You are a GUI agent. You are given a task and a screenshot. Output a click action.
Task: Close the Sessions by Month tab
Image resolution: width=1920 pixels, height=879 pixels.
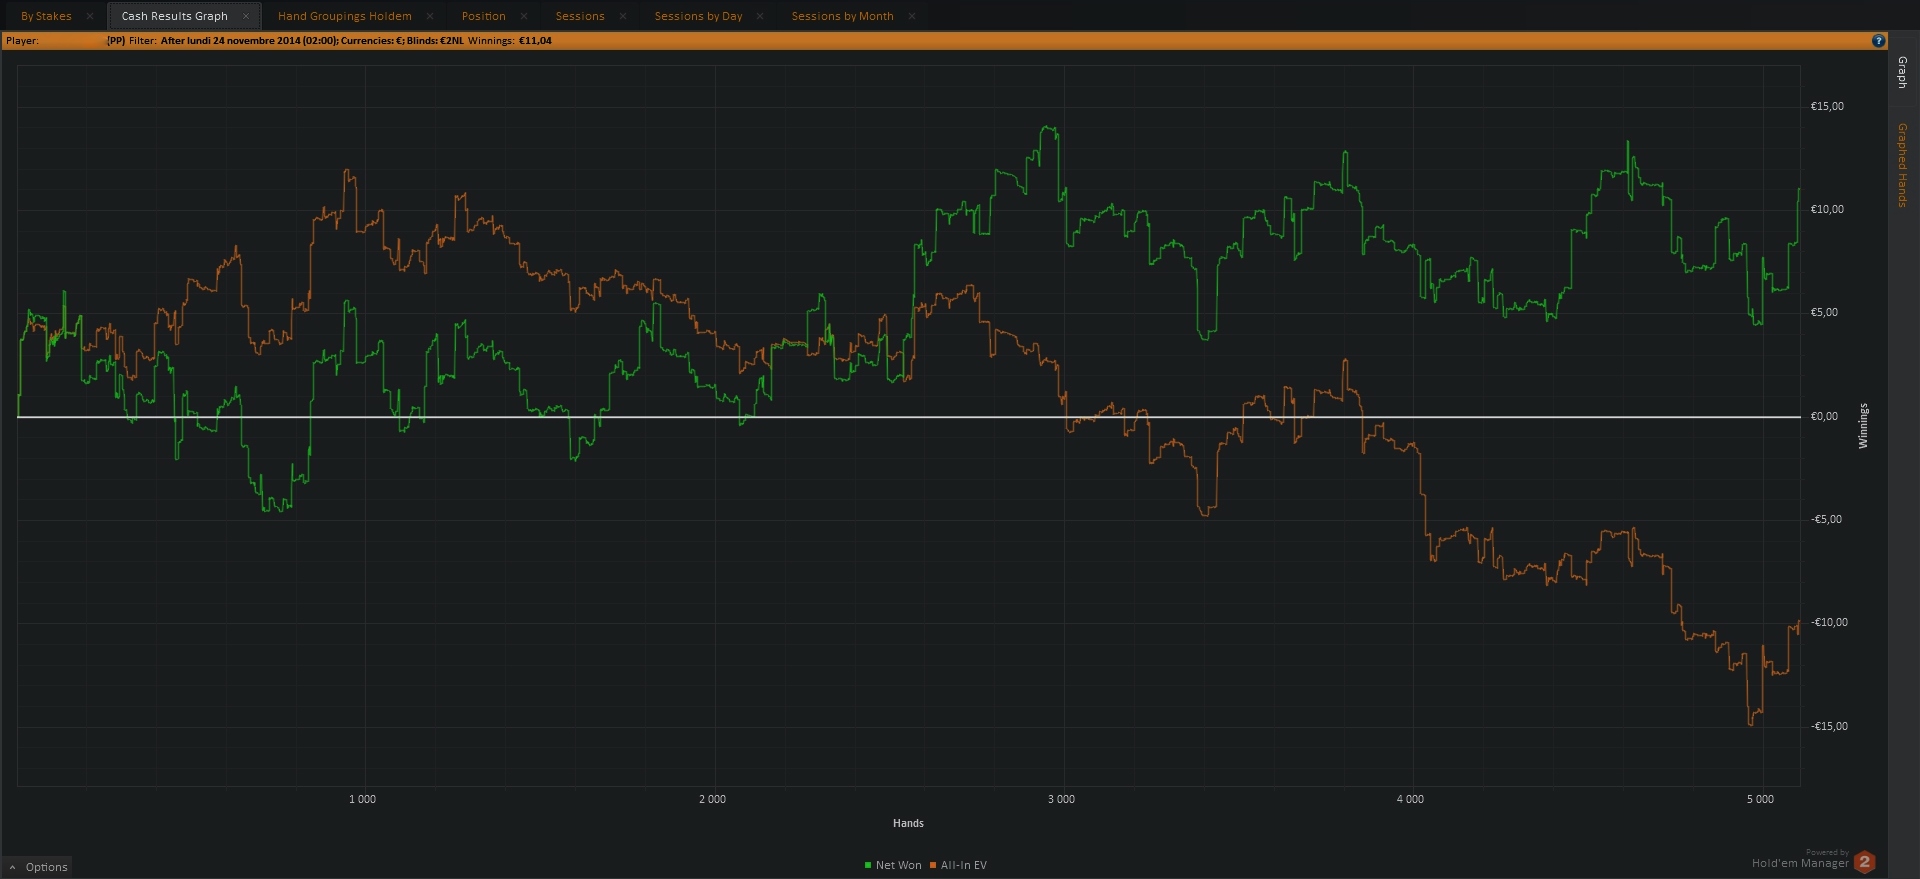[x=912, y=16]
